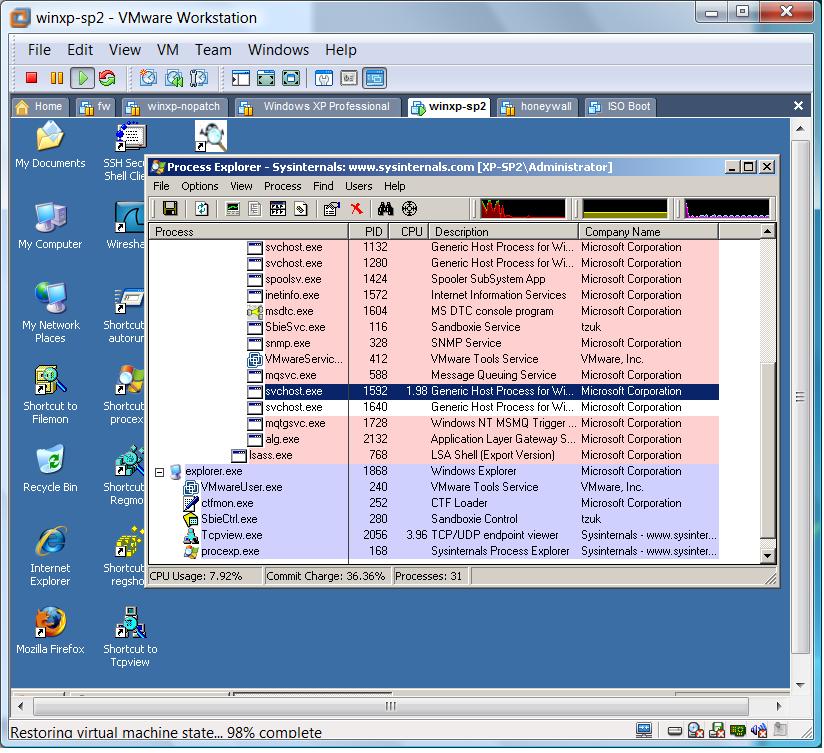
Task: Open the VMware VM menu
Action: pyautogui.click(x=168, y=50)
